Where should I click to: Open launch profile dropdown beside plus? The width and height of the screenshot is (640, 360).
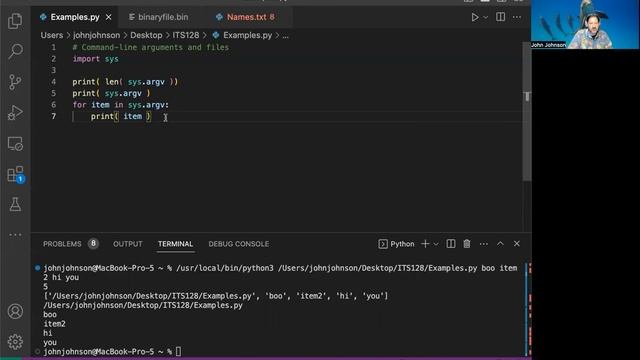(x=436, y=244)
